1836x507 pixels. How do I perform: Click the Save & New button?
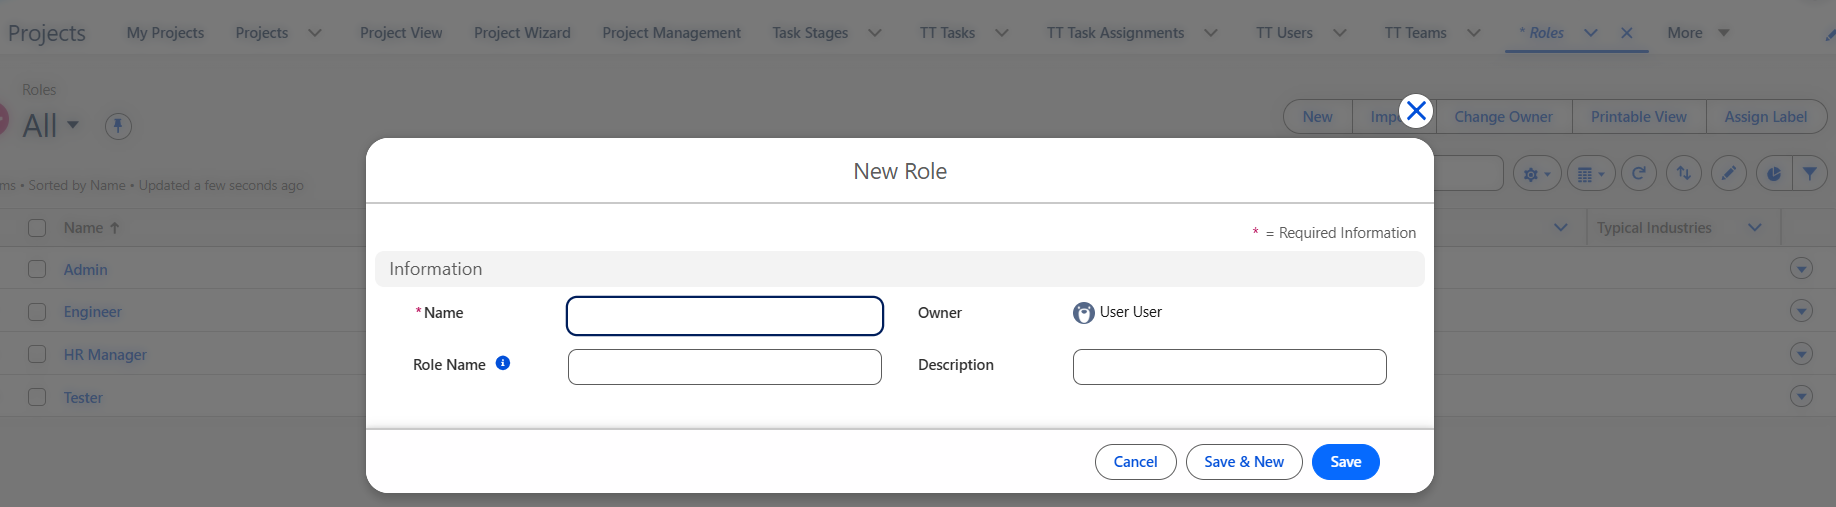tap(1244, 462)
